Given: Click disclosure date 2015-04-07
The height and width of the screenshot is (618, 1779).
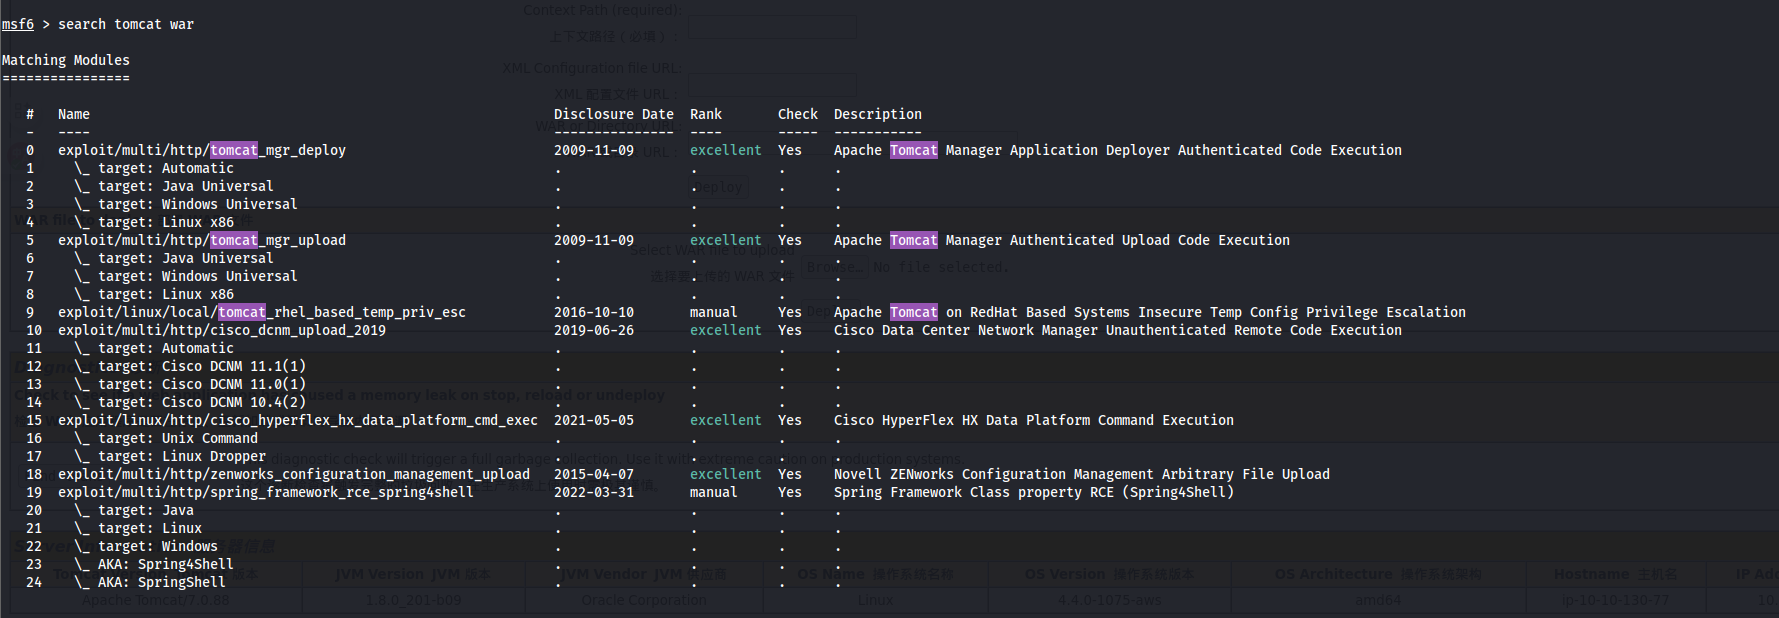Looking at the screenshot, I should tap(594, 474).
